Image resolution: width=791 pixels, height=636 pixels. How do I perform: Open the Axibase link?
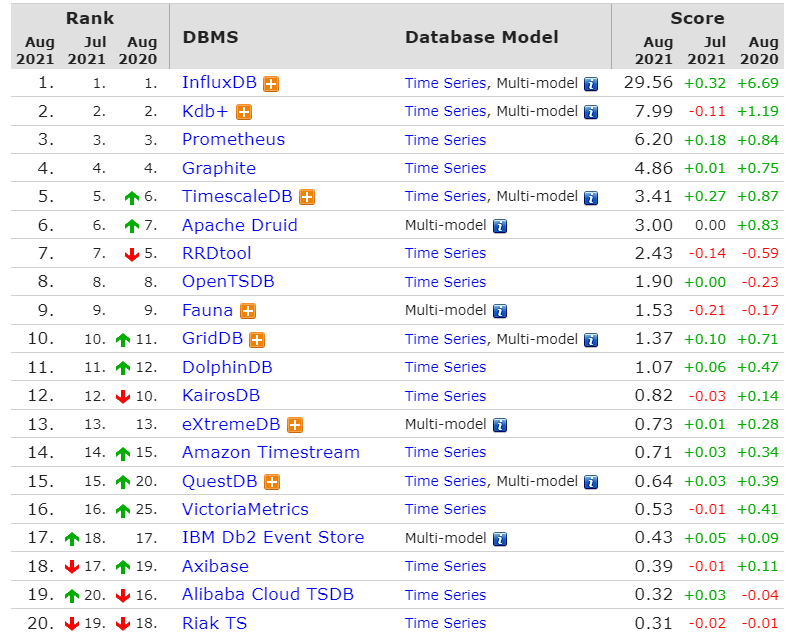pos(215,566)
